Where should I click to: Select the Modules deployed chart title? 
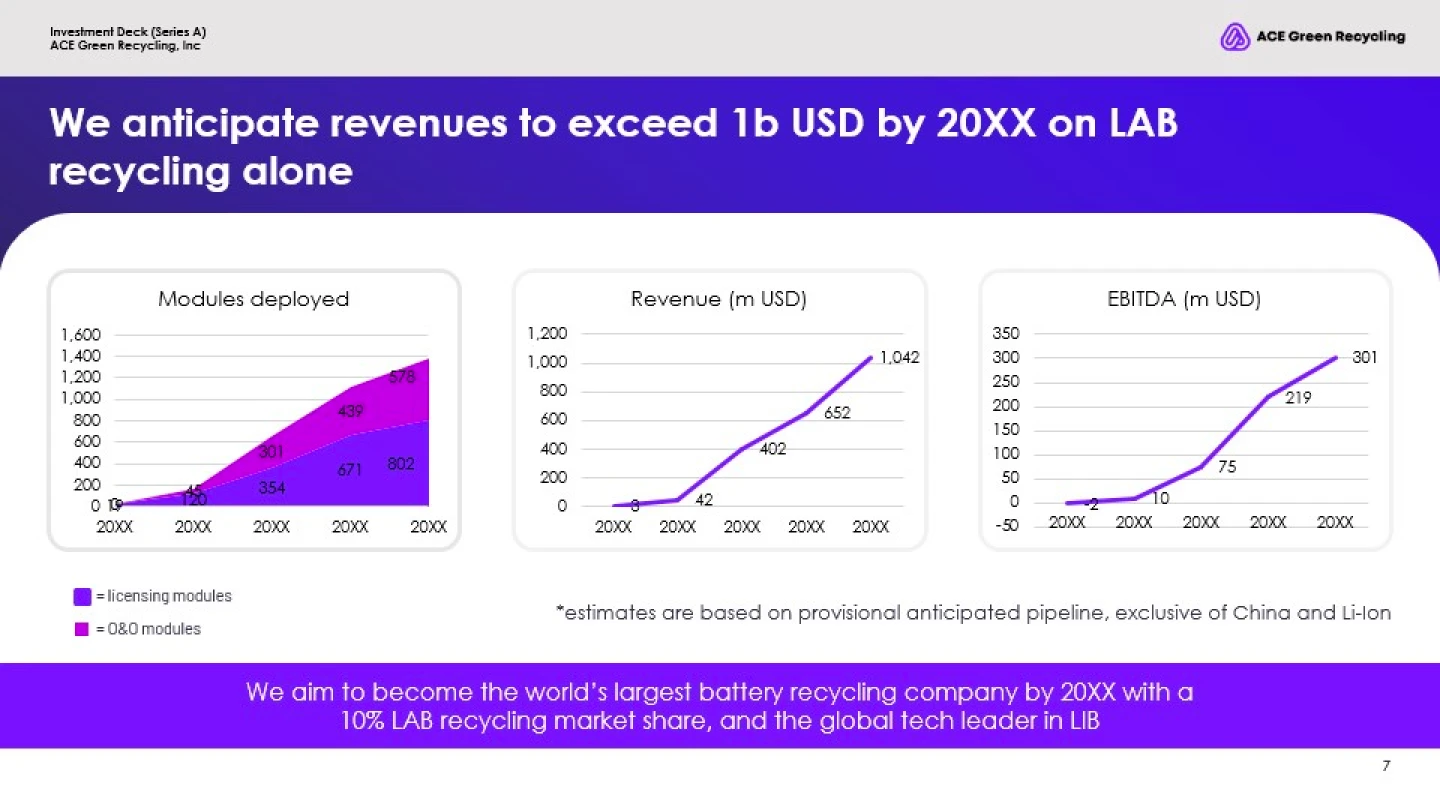click(x=254, y=299)
